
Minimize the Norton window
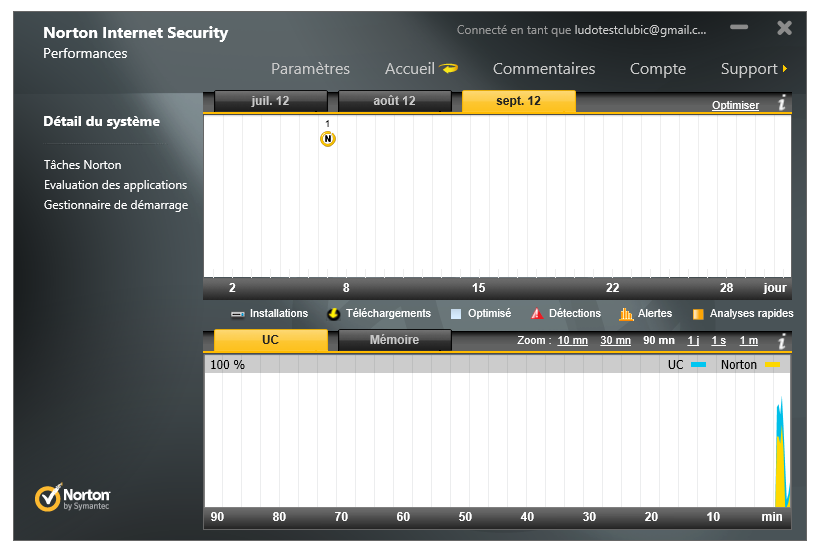point(739,27)
